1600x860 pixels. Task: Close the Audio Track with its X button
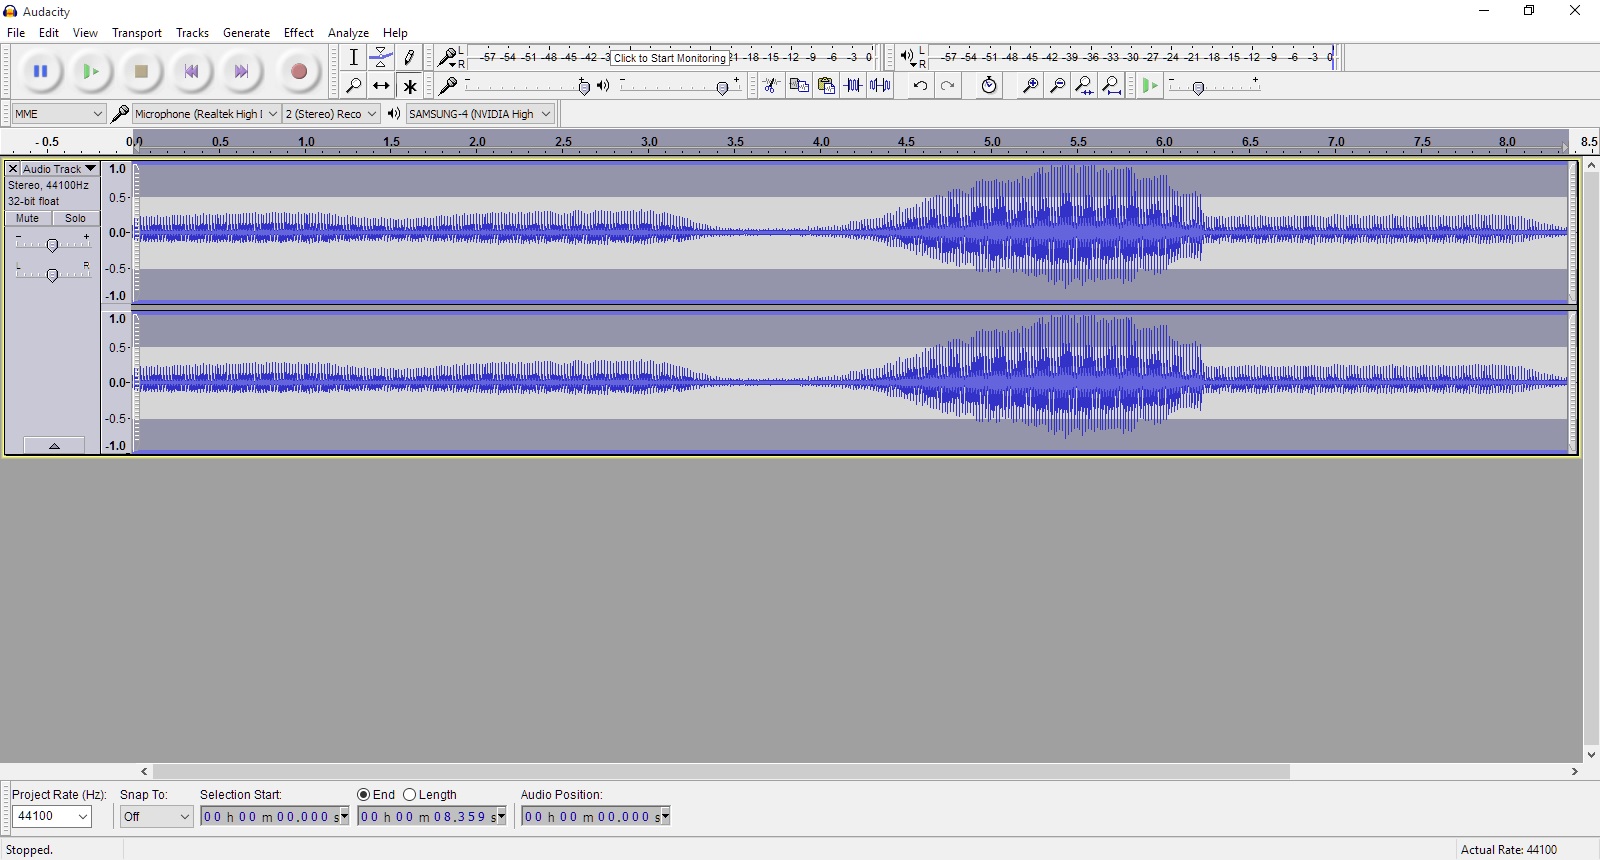point(13,169)
